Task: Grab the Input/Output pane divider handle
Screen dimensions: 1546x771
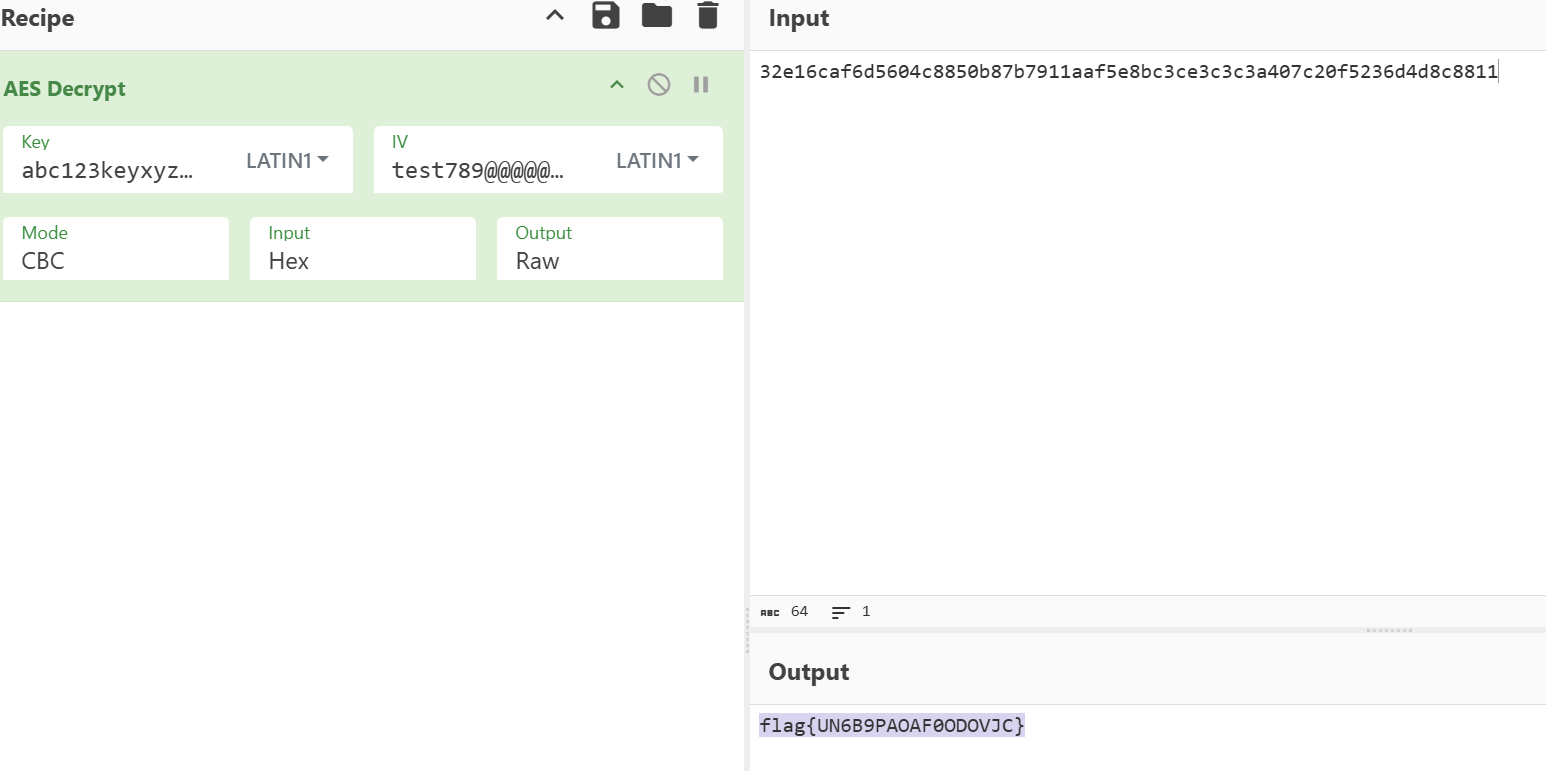Action: pos(1389,630)
